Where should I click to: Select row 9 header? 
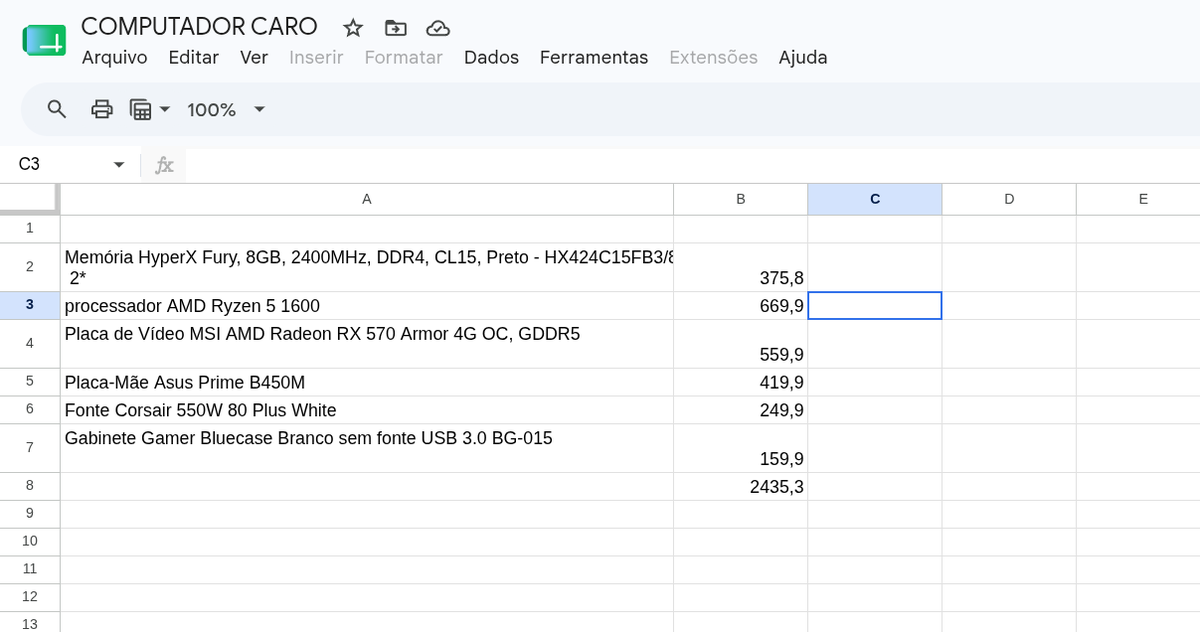[x=30, y=514]
